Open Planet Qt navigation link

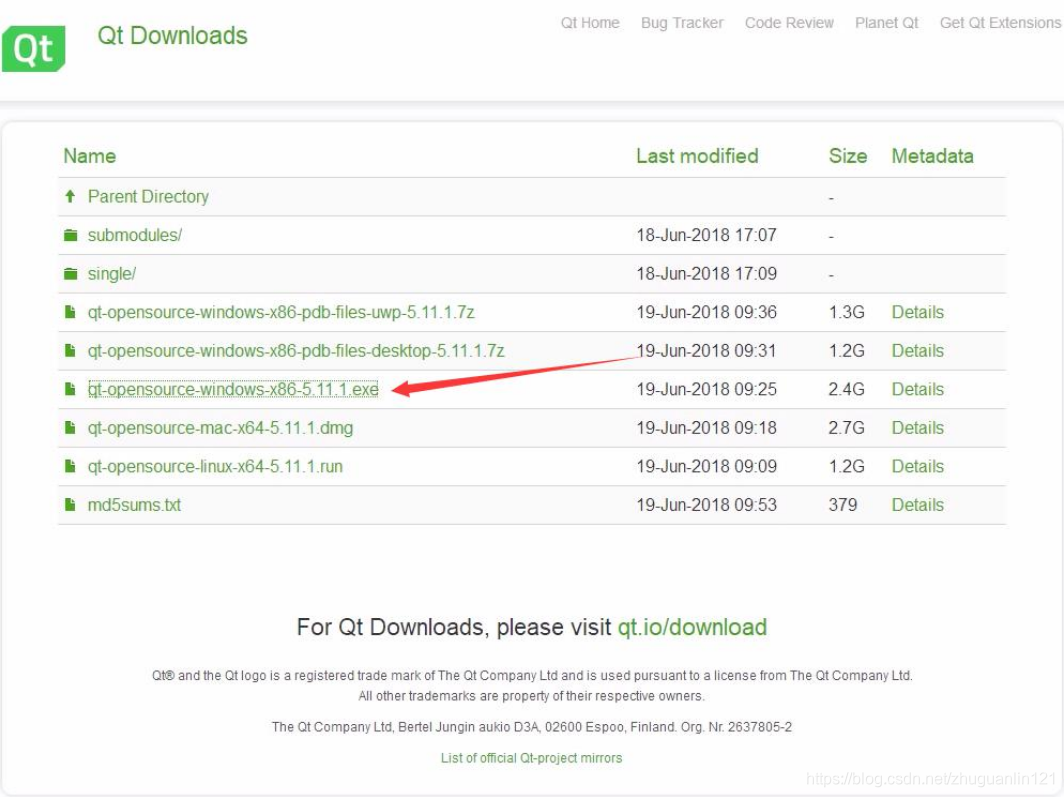pos(886,23)
